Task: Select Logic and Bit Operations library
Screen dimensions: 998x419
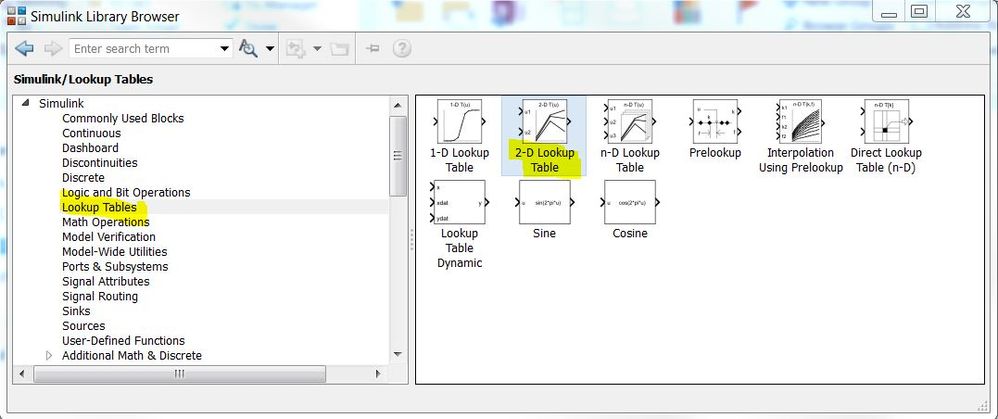Action: coord(126,192)
